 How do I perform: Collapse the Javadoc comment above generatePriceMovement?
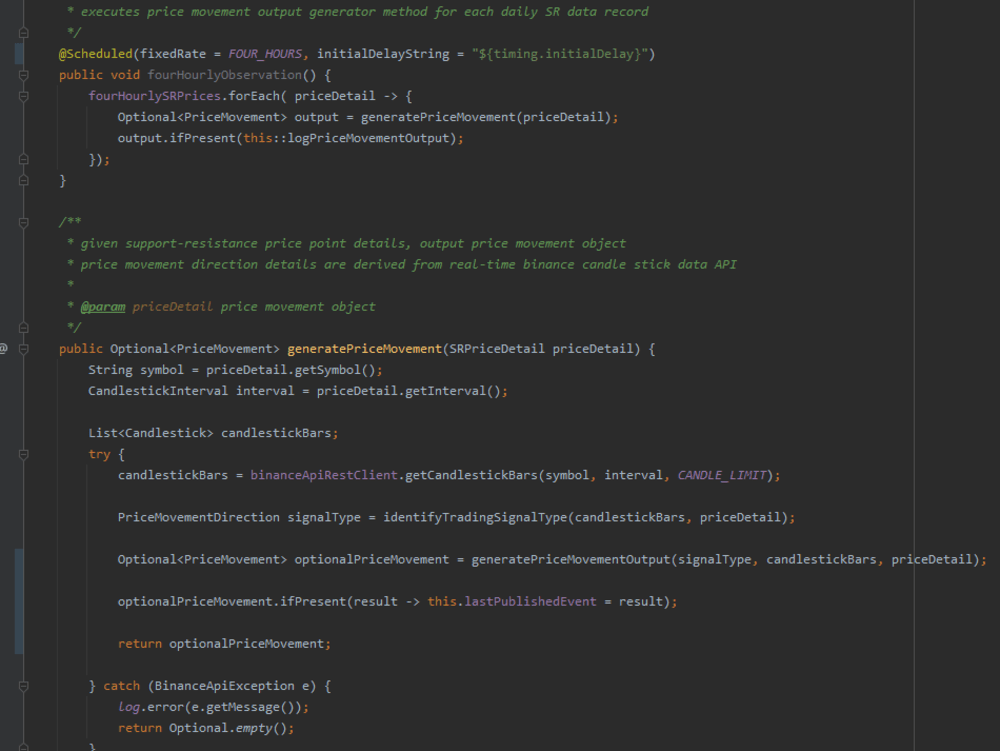point(22,222)
